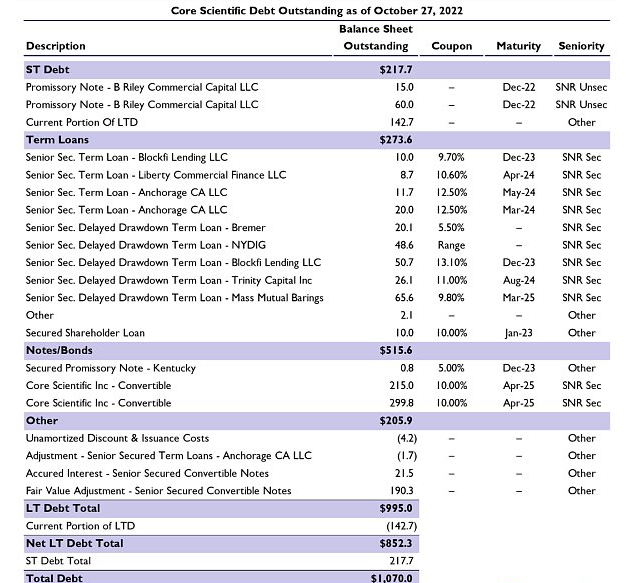
Task: Click the '(4.2)' unamortized discount value
Action: click(x=407, y=438)
